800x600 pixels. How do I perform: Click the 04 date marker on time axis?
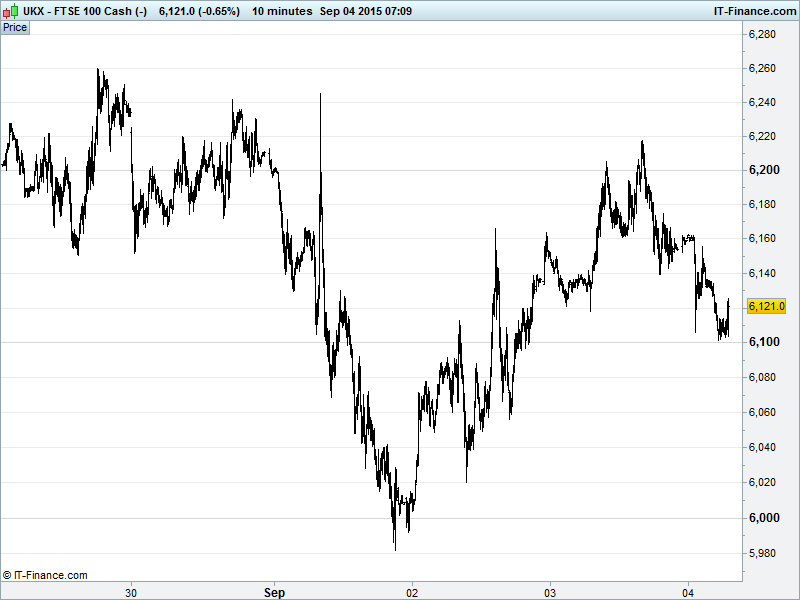tap(688, 592)
